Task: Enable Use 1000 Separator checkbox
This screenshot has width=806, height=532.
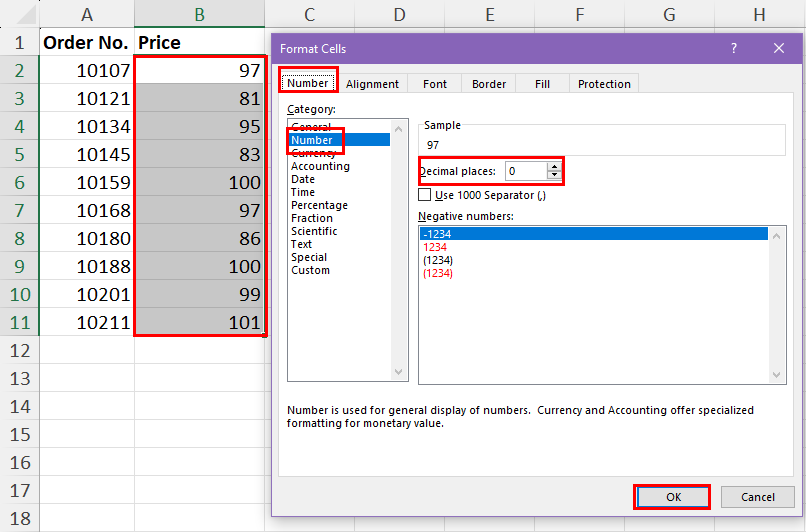Action: click(425, 195)
